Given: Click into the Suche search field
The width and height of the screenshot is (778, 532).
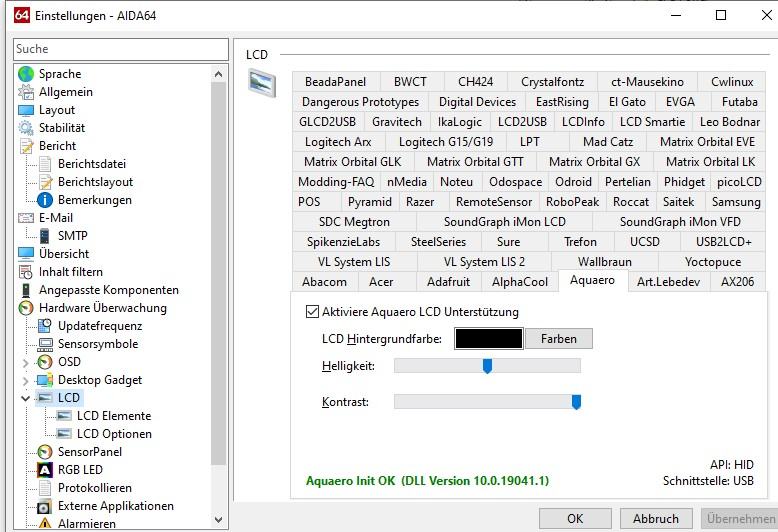Looking at the screenshot, I should pyautogui.click(x=121, y=49).
